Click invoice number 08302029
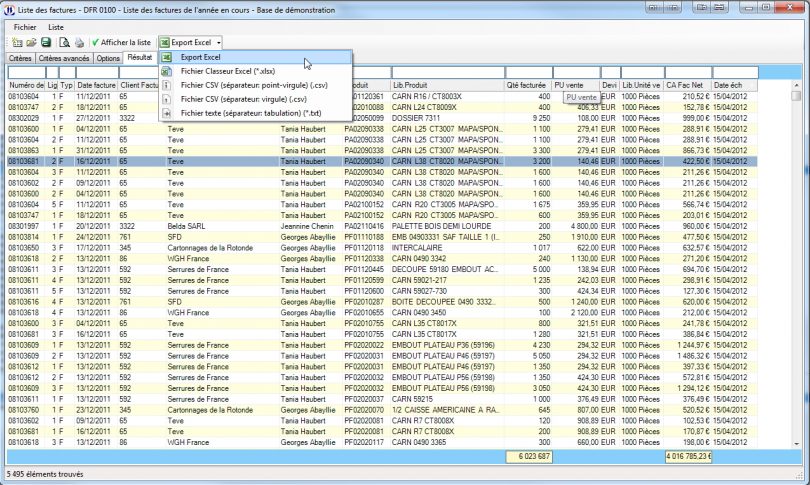810x485 pixels. coord(24,118)
